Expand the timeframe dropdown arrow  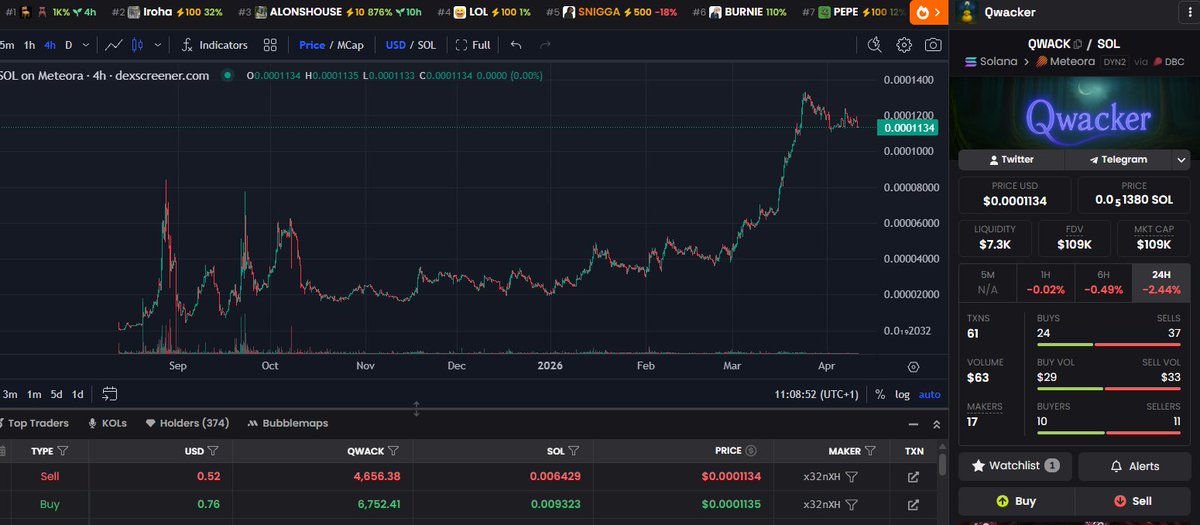coord(88,45)
